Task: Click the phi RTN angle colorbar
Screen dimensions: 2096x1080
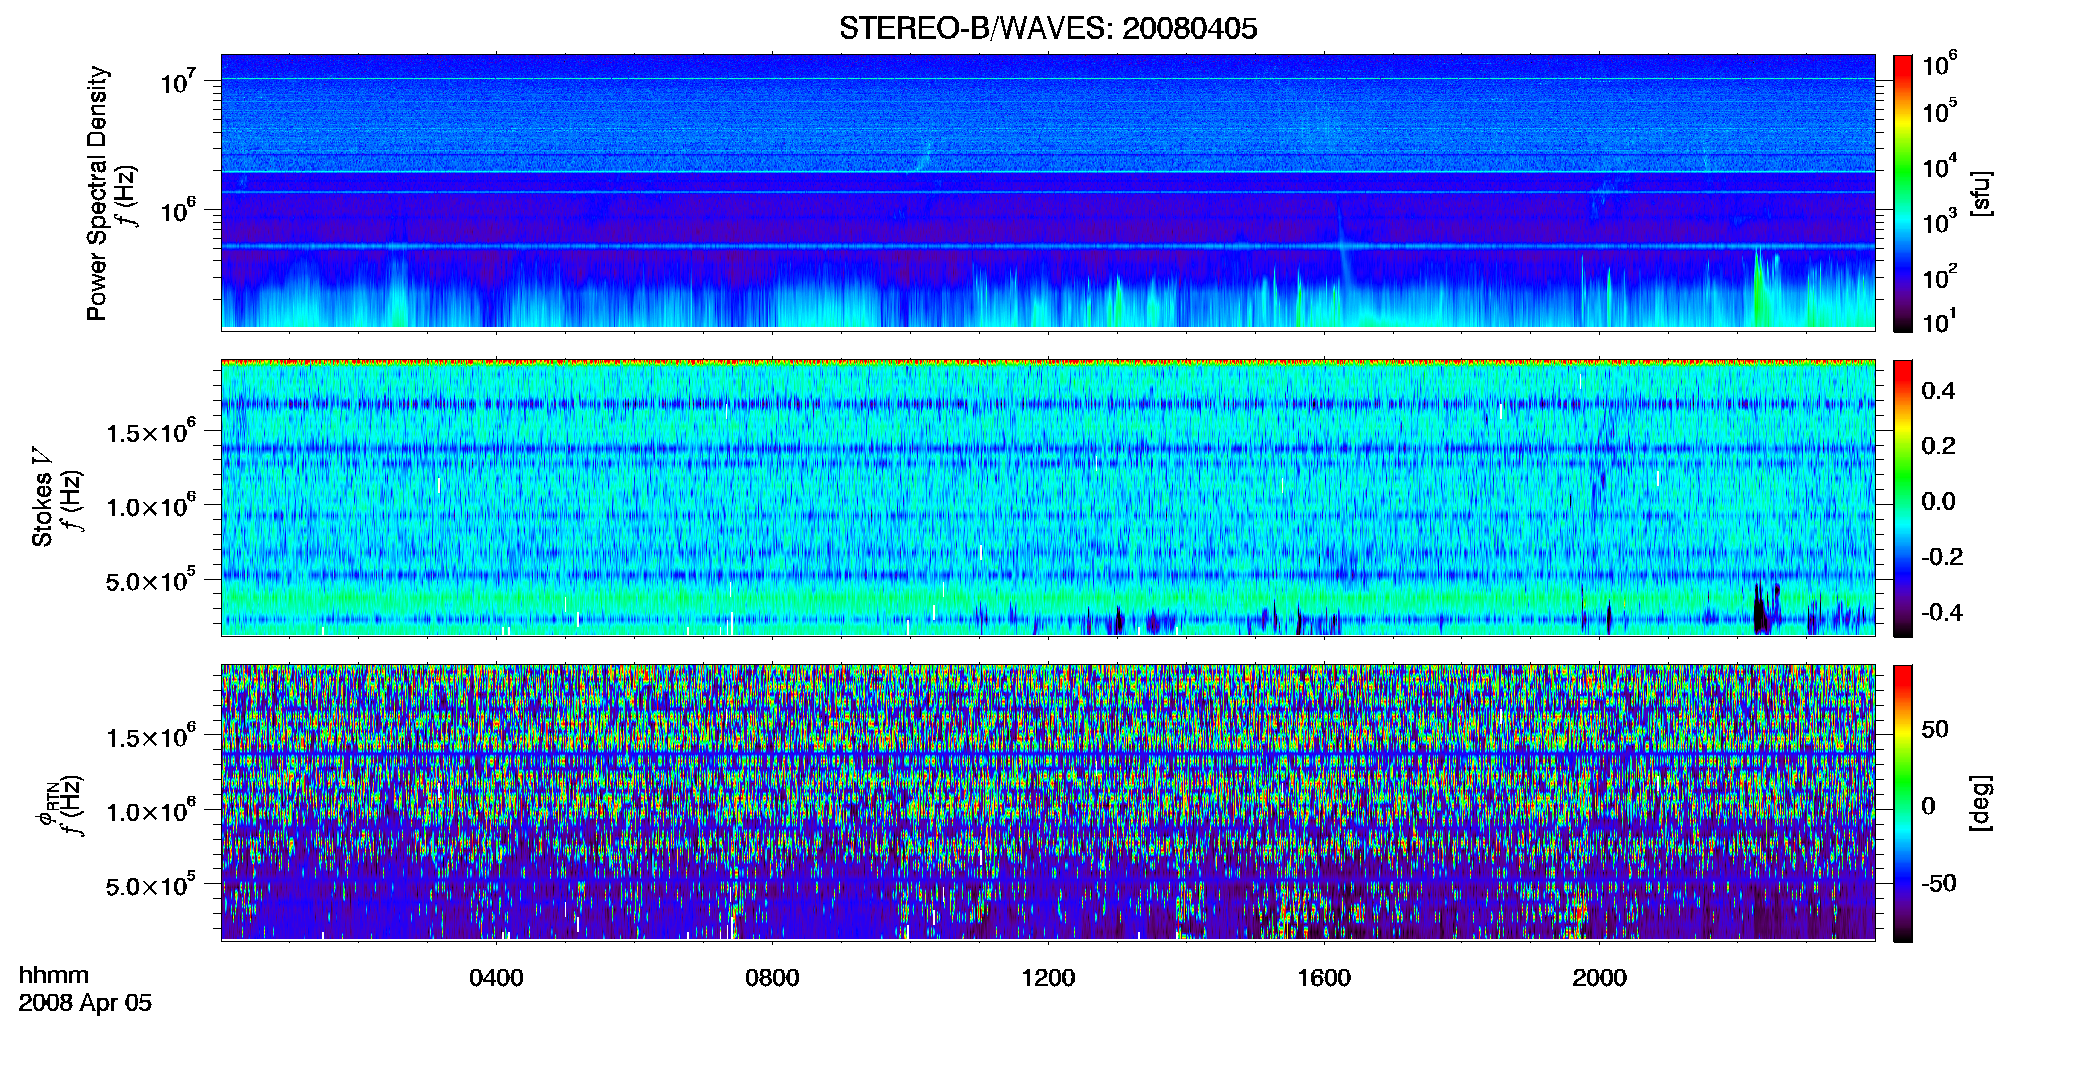Action: 1903,803
